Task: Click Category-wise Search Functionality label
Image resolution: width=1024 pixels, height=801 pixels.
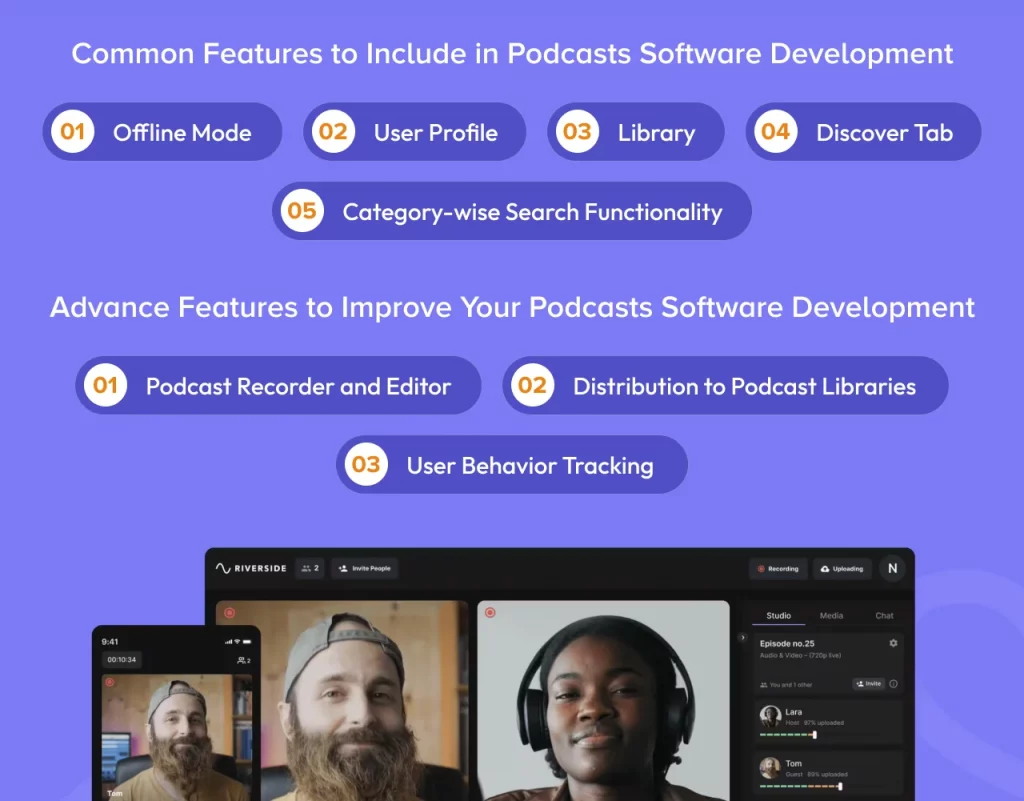Action: click(532, 212)
